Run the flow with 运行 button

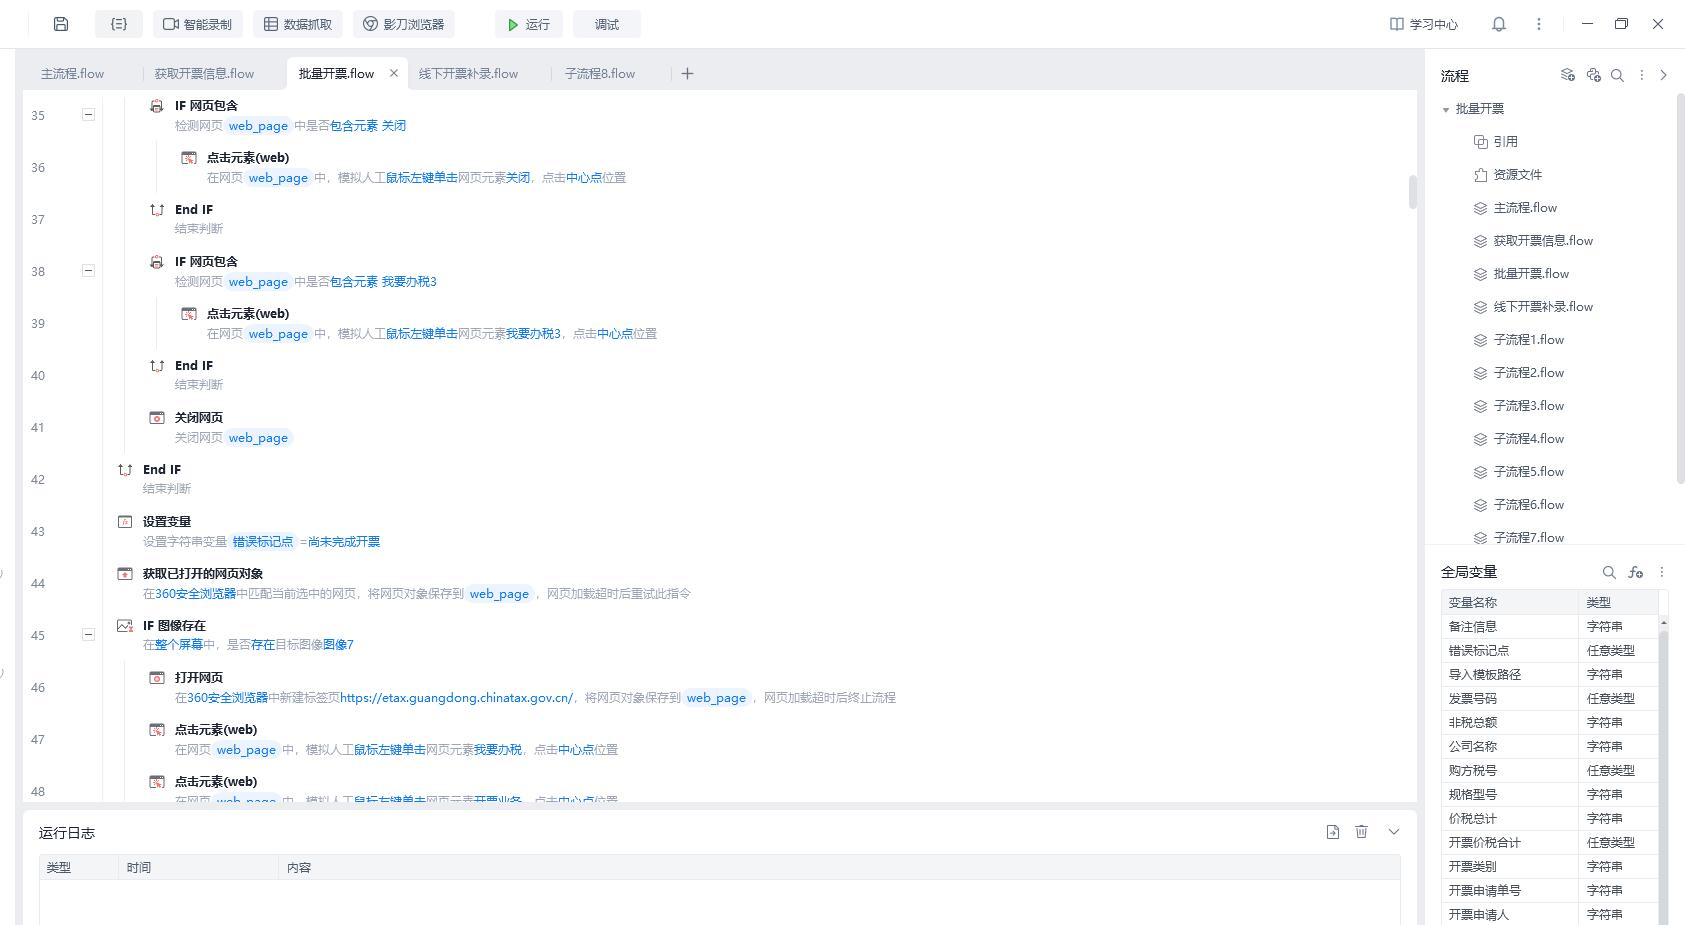coord(528,24)
